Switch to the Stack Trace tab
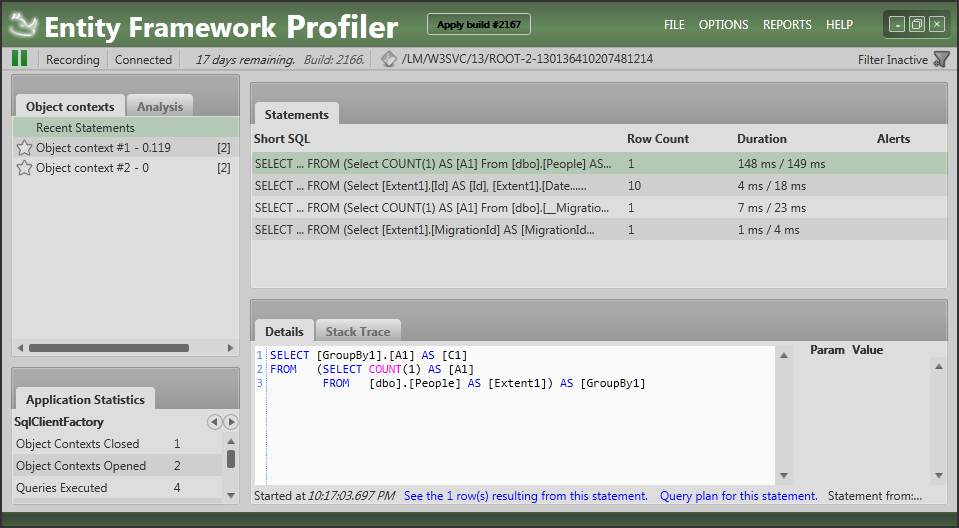This screenshot has width=959, height=528. point(359,331)
